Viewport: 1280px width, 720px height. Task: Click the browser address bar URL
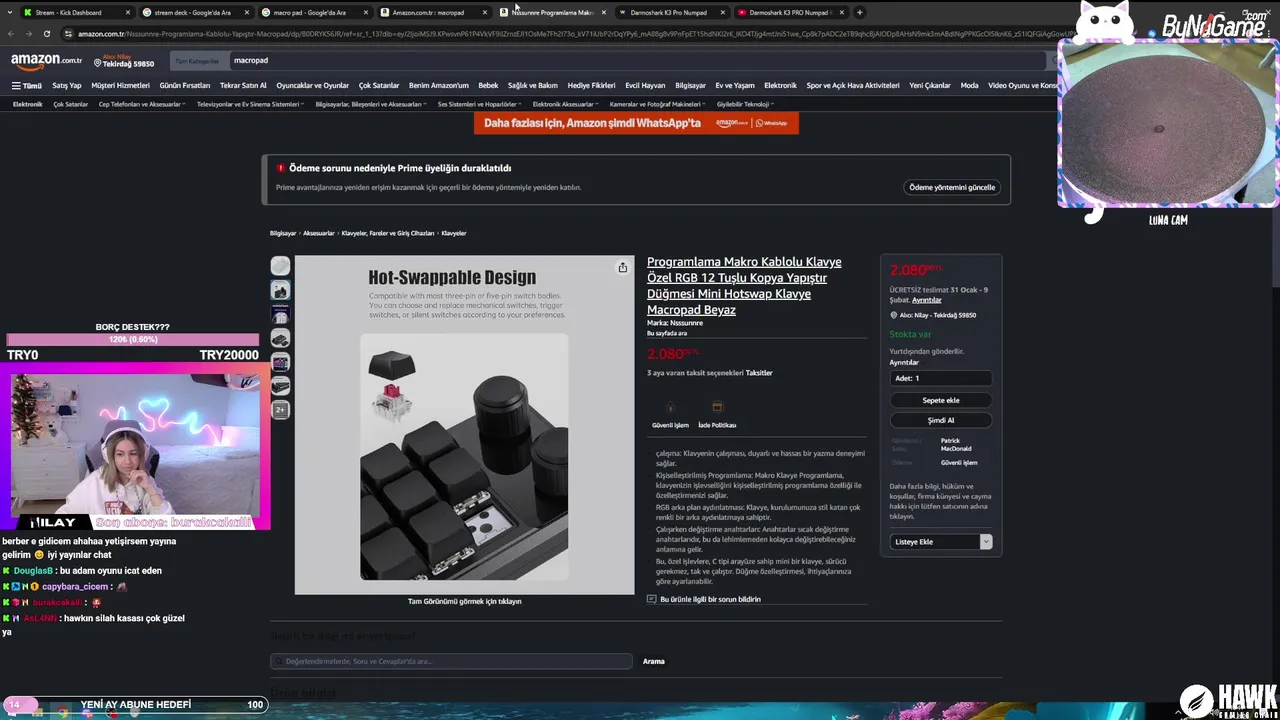tap(570, 33)
